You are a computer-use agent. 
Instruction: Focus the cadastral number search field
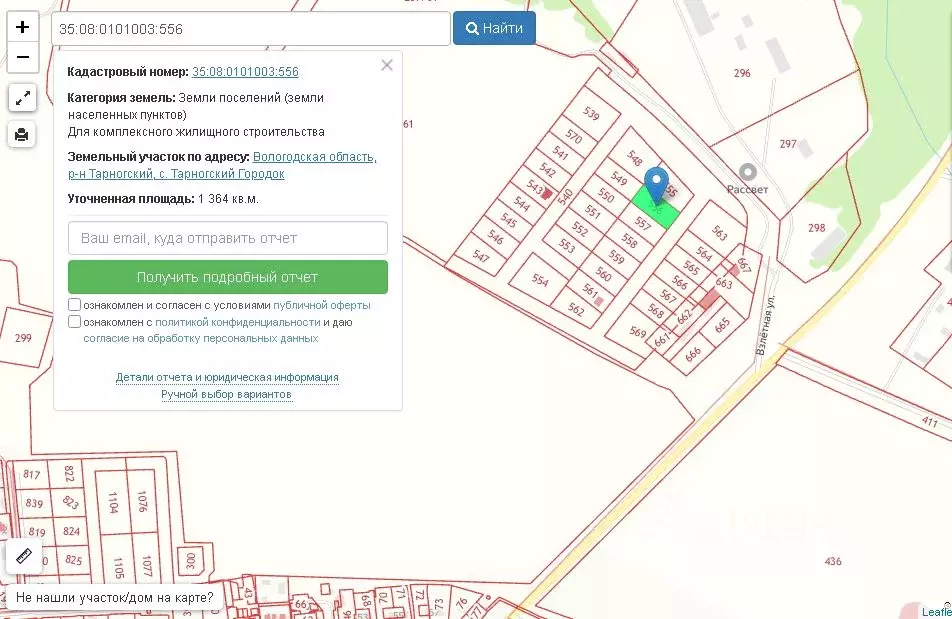pyautogui.click(x=251, y=29)
